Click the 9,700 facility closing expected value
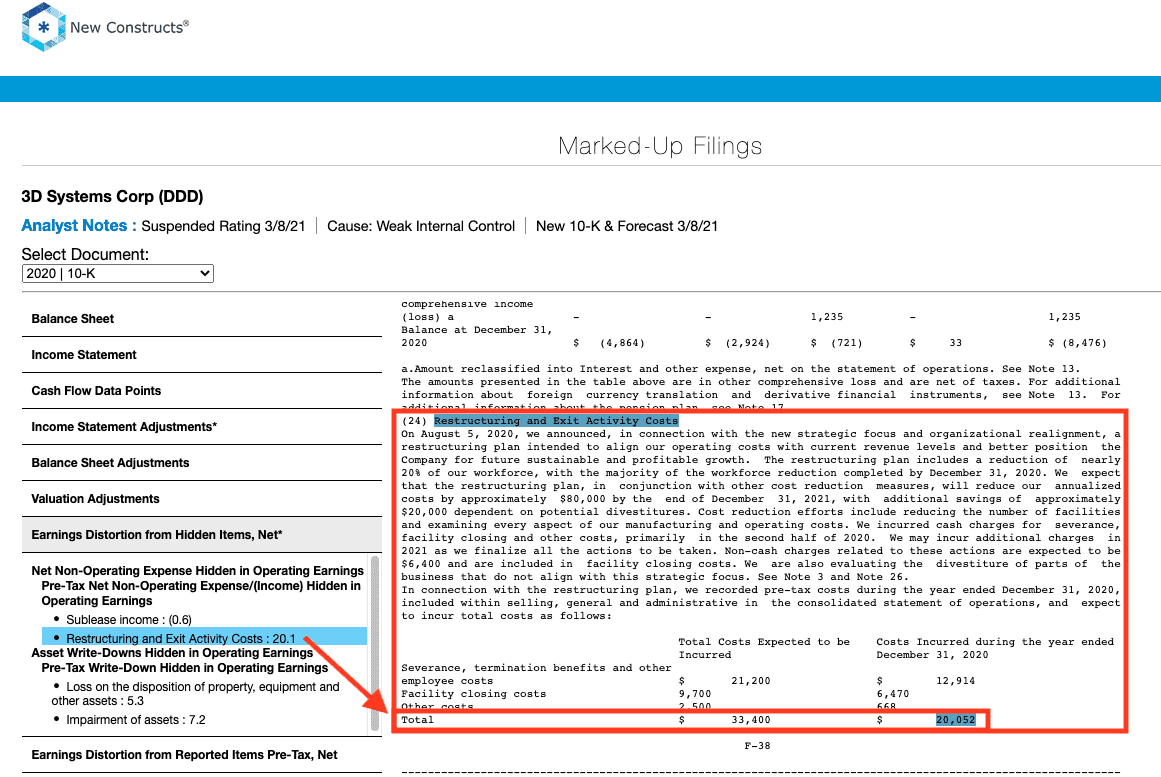The width and height of the screenshot is (1161, 777). coord(695,694)
